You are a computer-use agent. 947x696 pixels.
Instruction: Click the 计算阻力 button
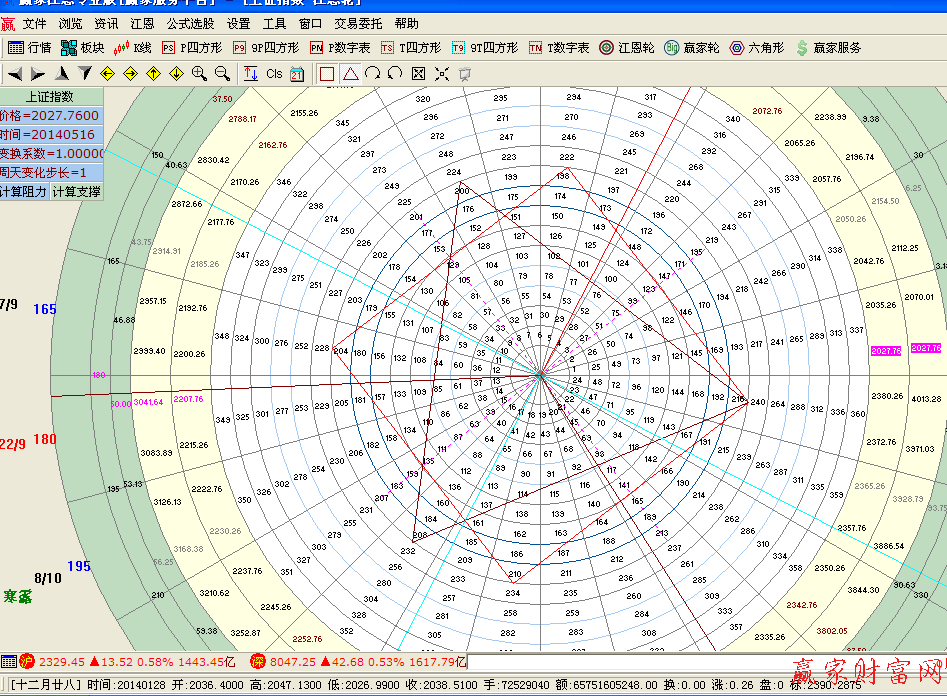23,191
